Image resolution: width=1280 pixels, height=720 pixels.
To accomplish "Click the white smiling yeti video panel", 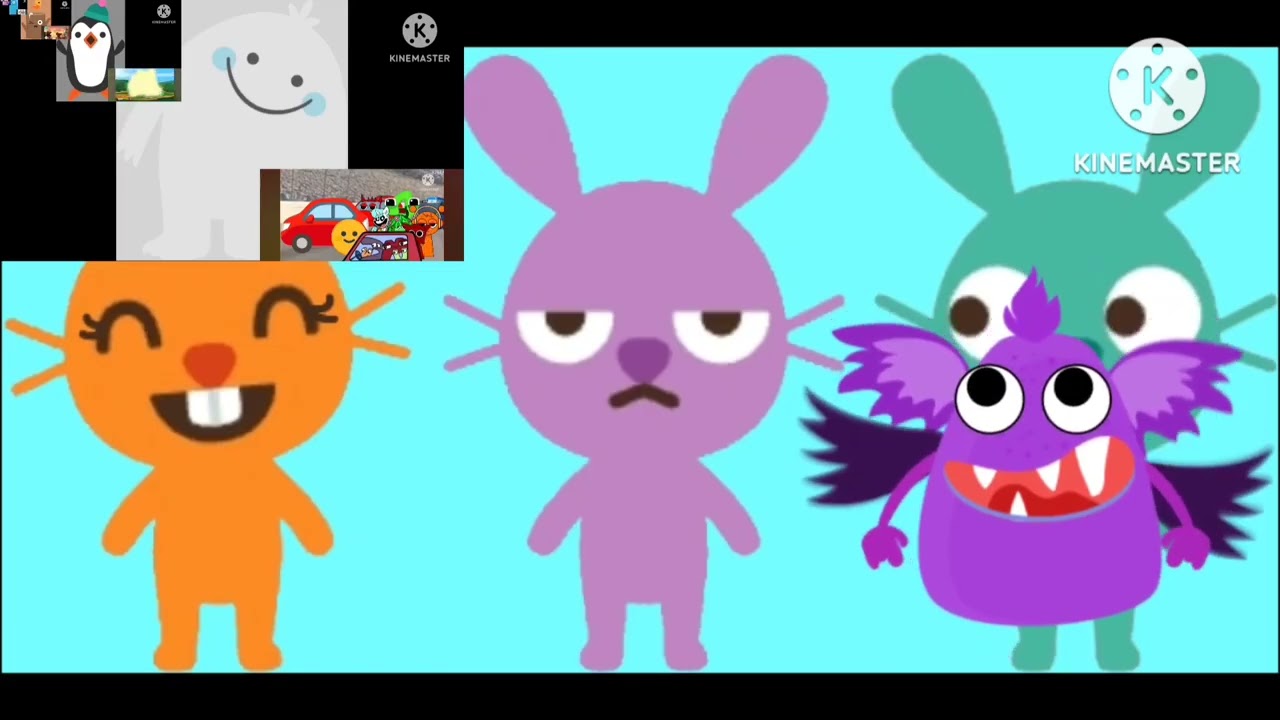I will [x=232, y=130].
